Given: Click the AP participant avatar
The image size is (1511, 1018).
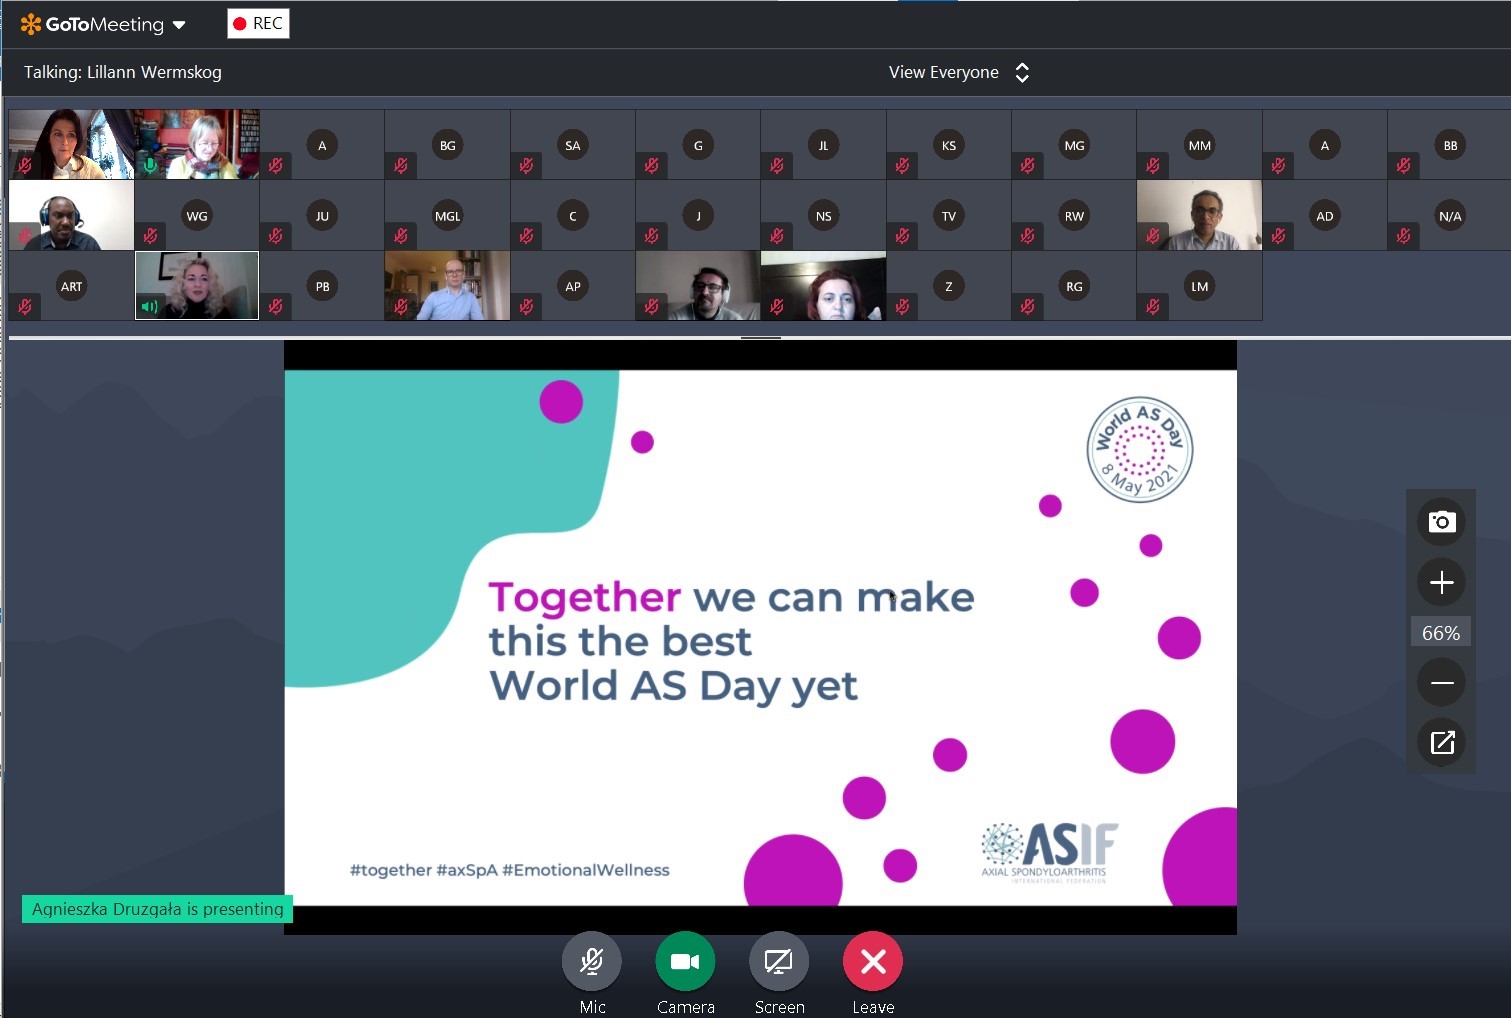Looking at the screenshot, I should point(573,286).
